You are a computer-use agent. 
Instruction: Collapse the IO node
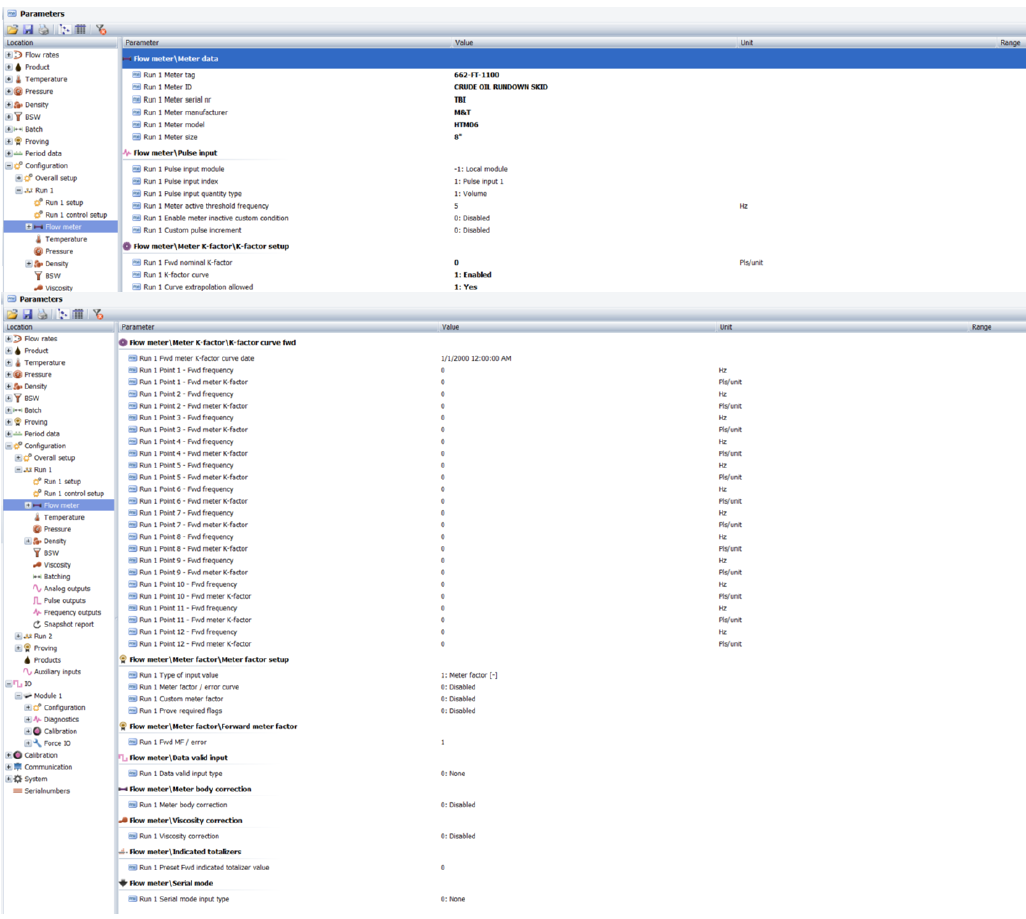pos(9,683)
